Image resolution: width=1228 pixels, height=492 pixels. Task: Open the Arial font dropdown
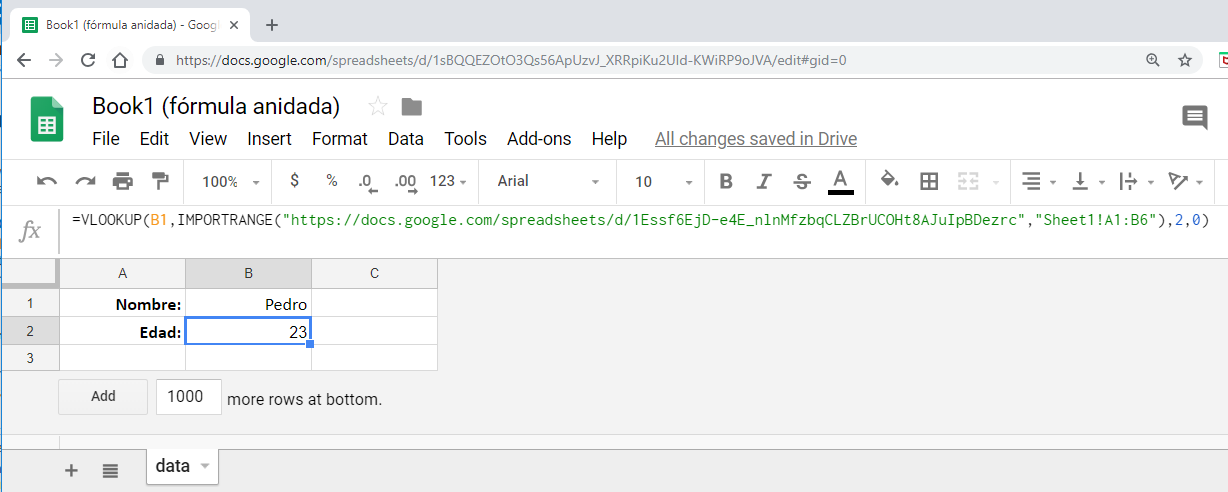tap(548, 181)
